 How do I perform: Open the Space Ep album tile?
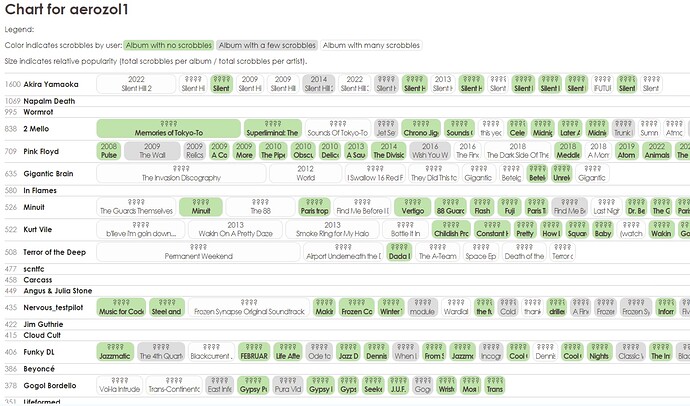(481, 252)
